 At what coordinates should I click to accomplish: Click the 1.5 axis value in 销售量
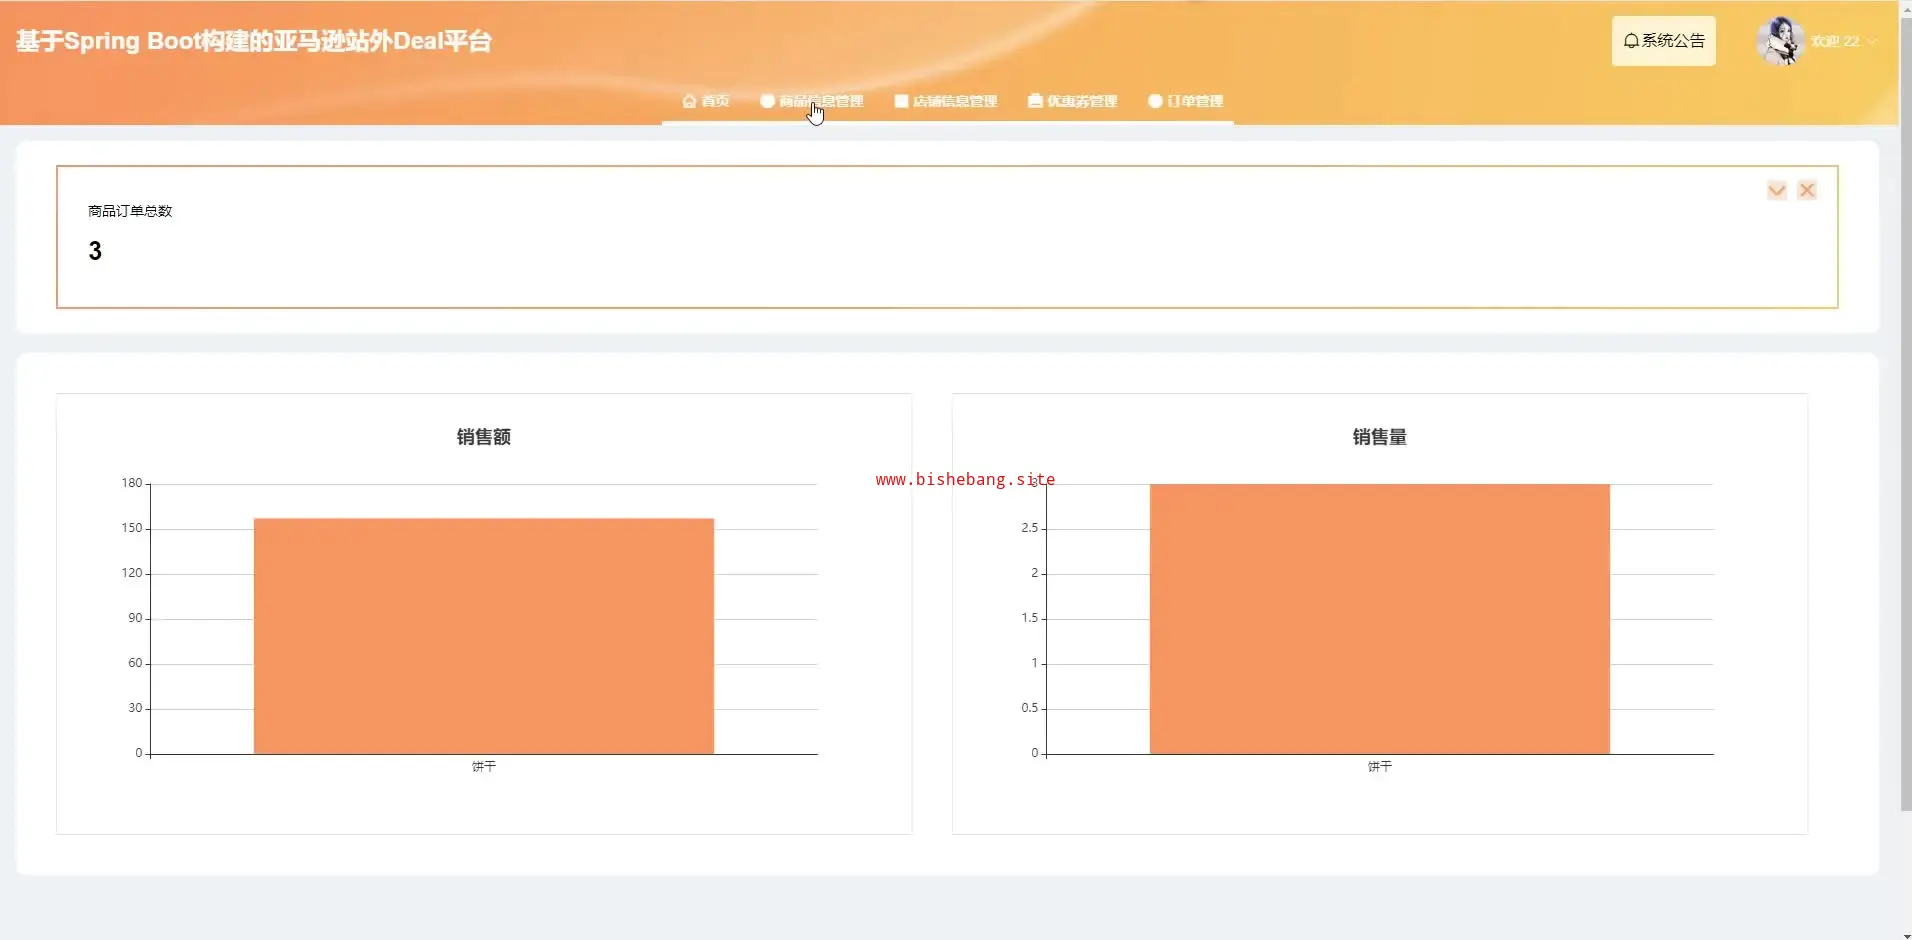(x=1030, y=618)
